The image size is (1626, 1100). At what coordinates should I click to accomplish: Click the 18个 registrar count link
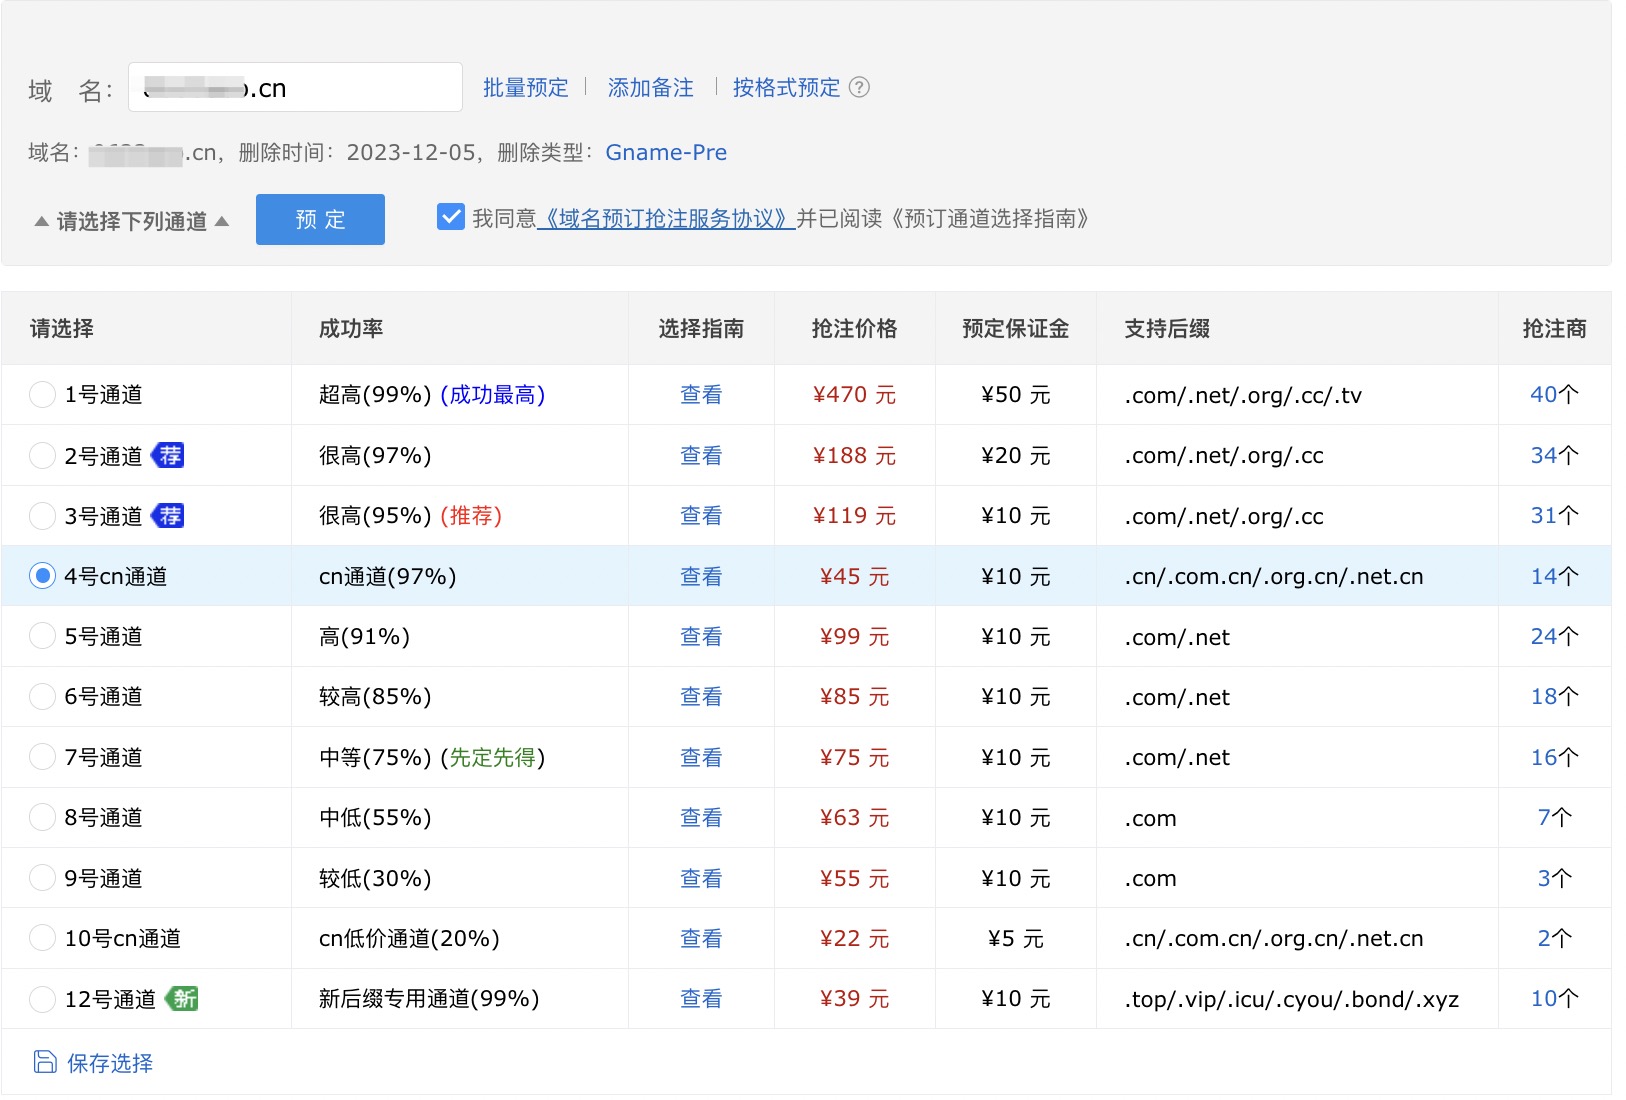pyautogui.click(x=1554, y=696)
